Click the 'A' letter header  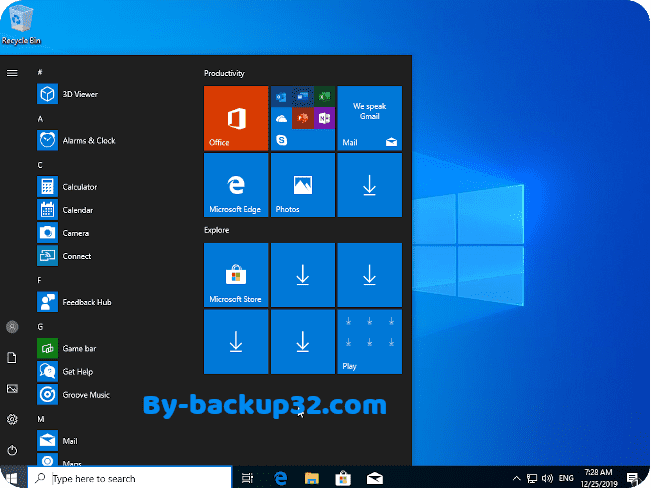point(40,119)
